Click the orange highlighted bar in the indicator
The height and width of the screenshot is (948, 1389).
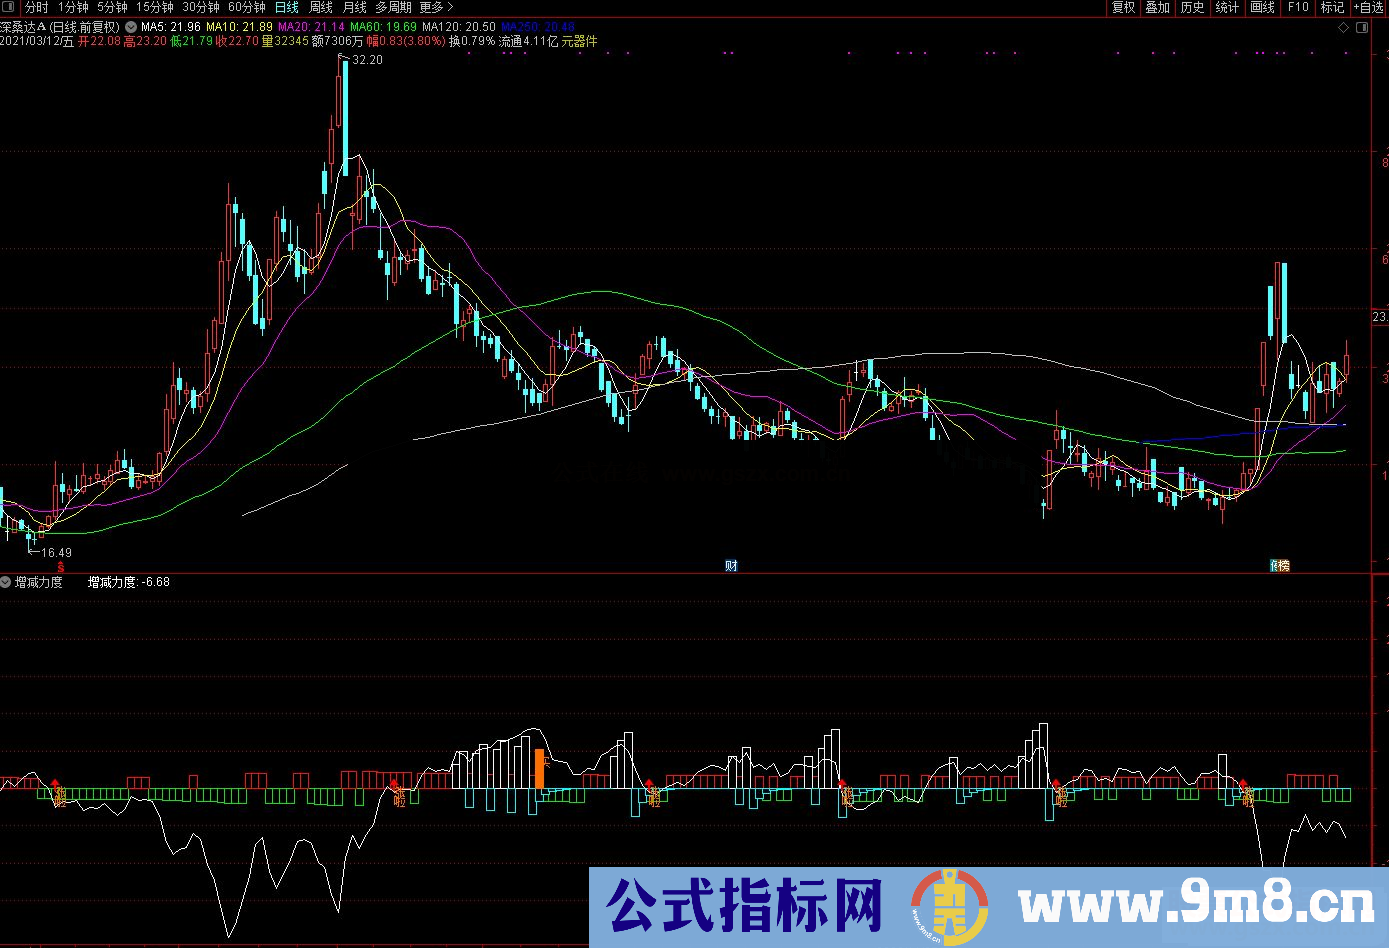click(x=540, y=769)
